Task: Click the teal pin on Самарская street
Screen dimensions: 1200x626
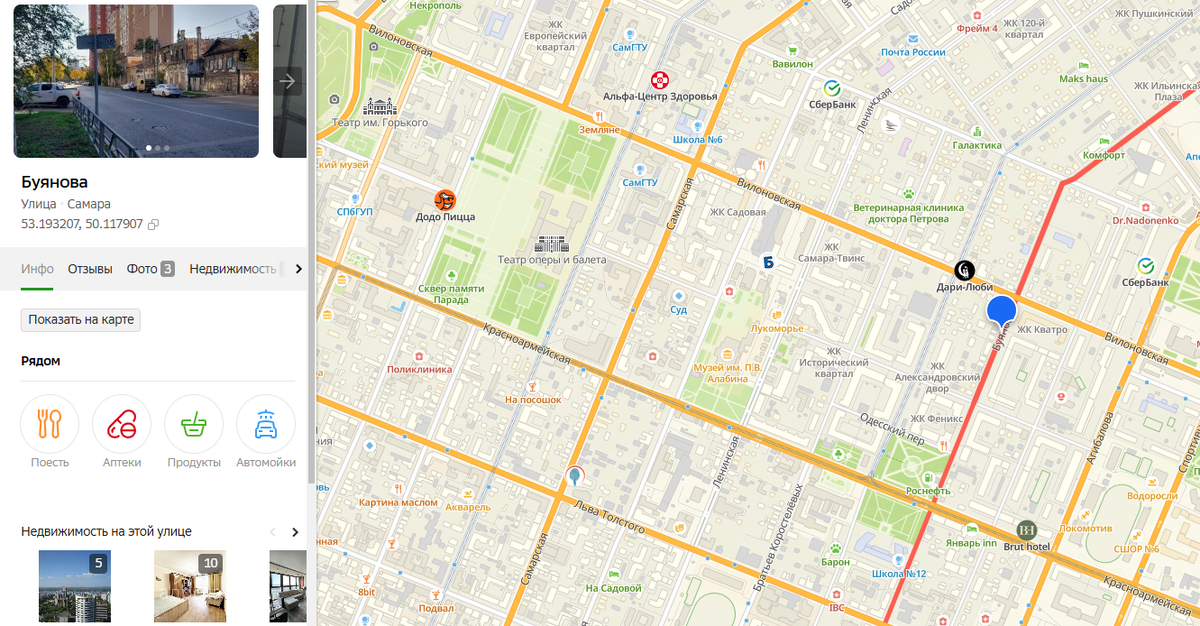Action: (x=574, y=477)
